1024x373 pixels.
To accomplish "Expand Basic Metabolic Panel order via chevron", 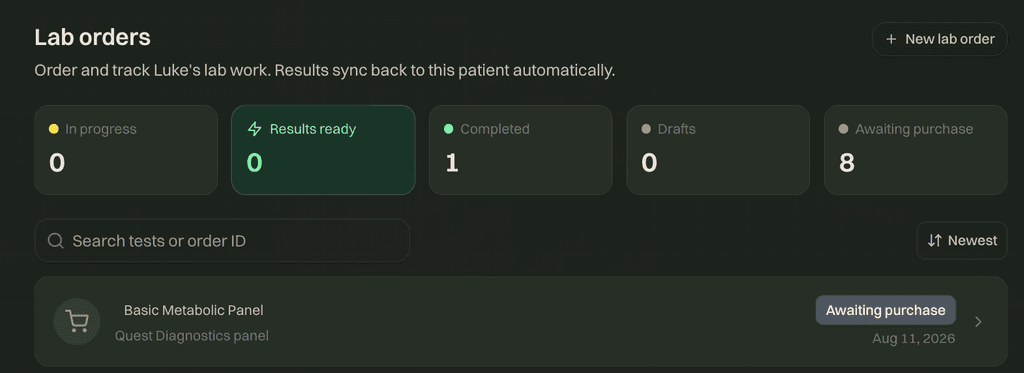I will click(x=978, y=321).
